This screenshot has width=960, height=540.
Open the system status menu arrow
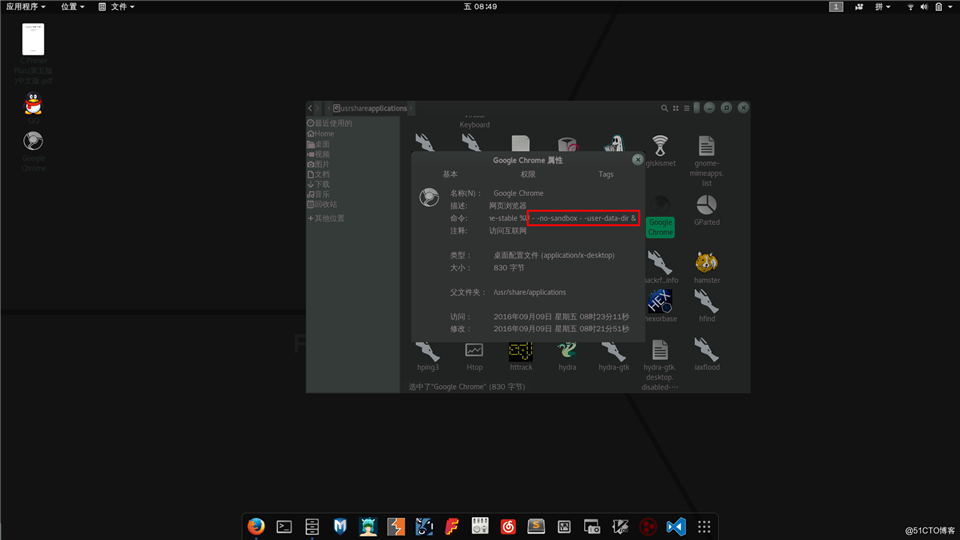click(950, 7)
